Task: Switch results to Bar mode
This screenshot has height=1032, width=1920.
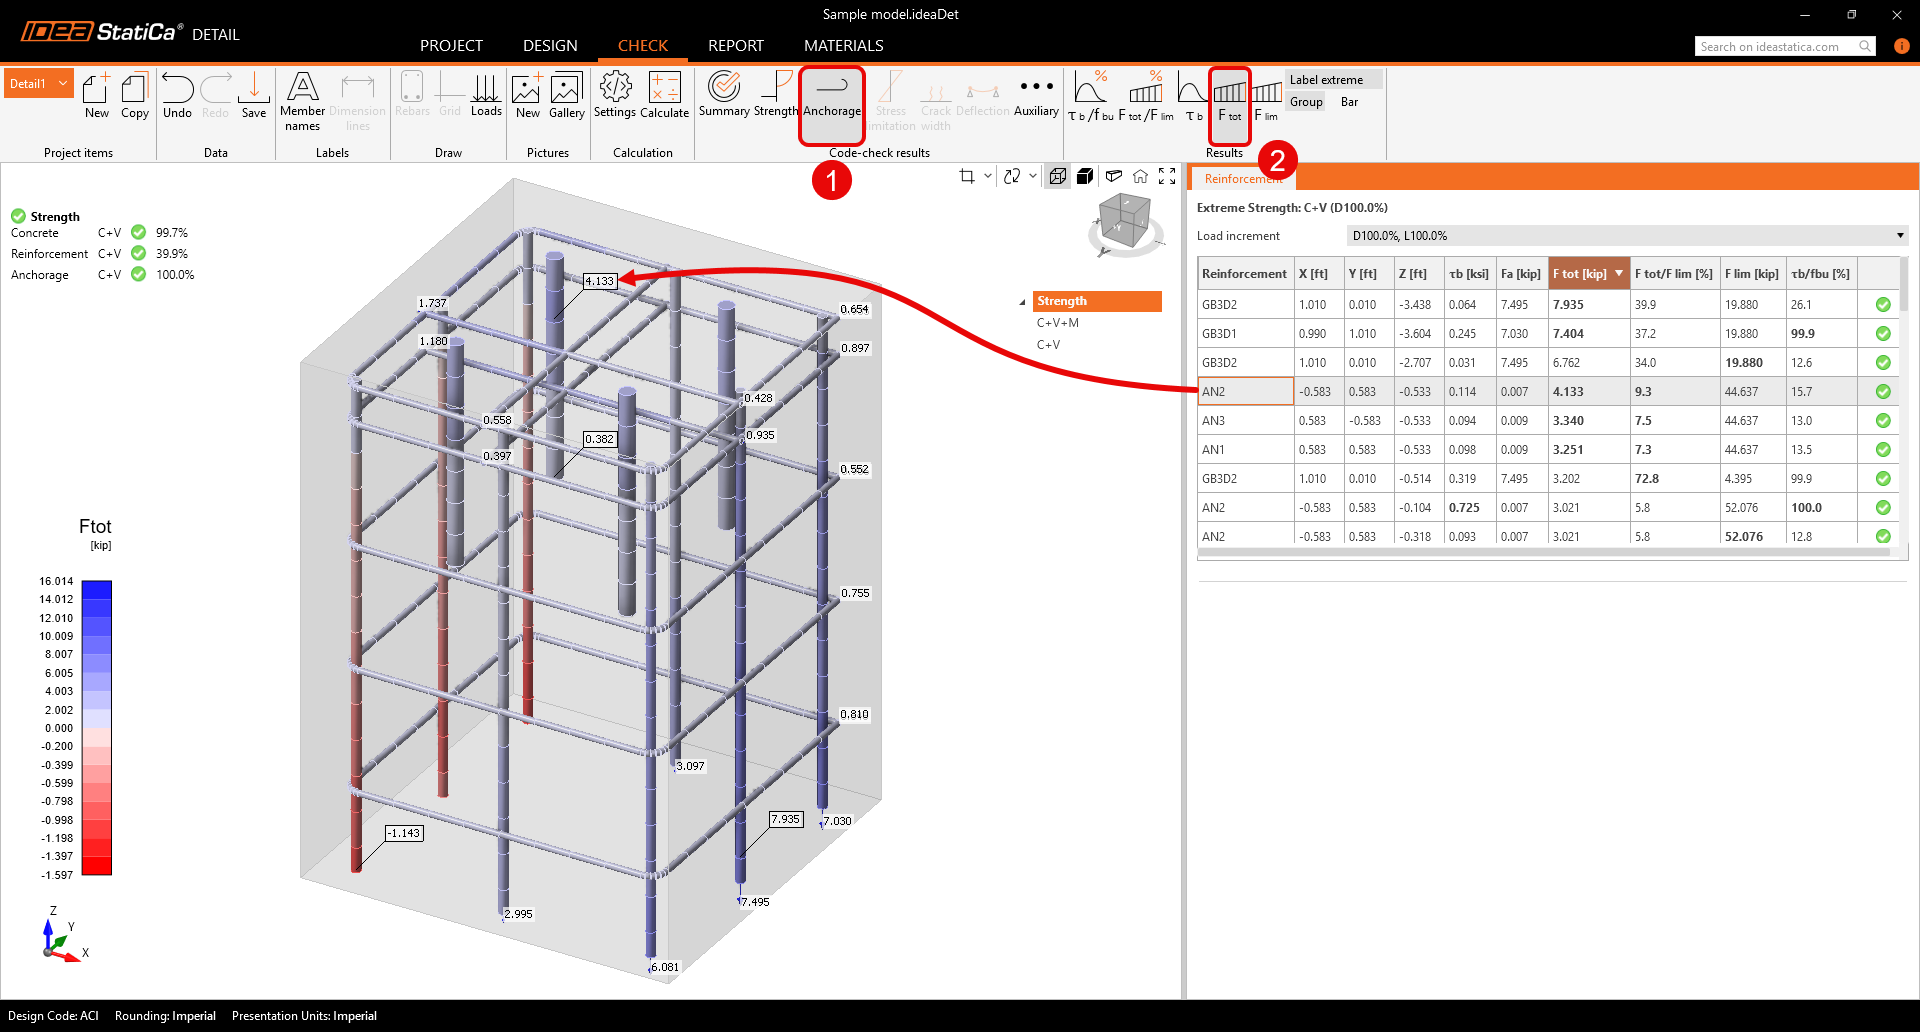Action: click(x=1349, y=102)
